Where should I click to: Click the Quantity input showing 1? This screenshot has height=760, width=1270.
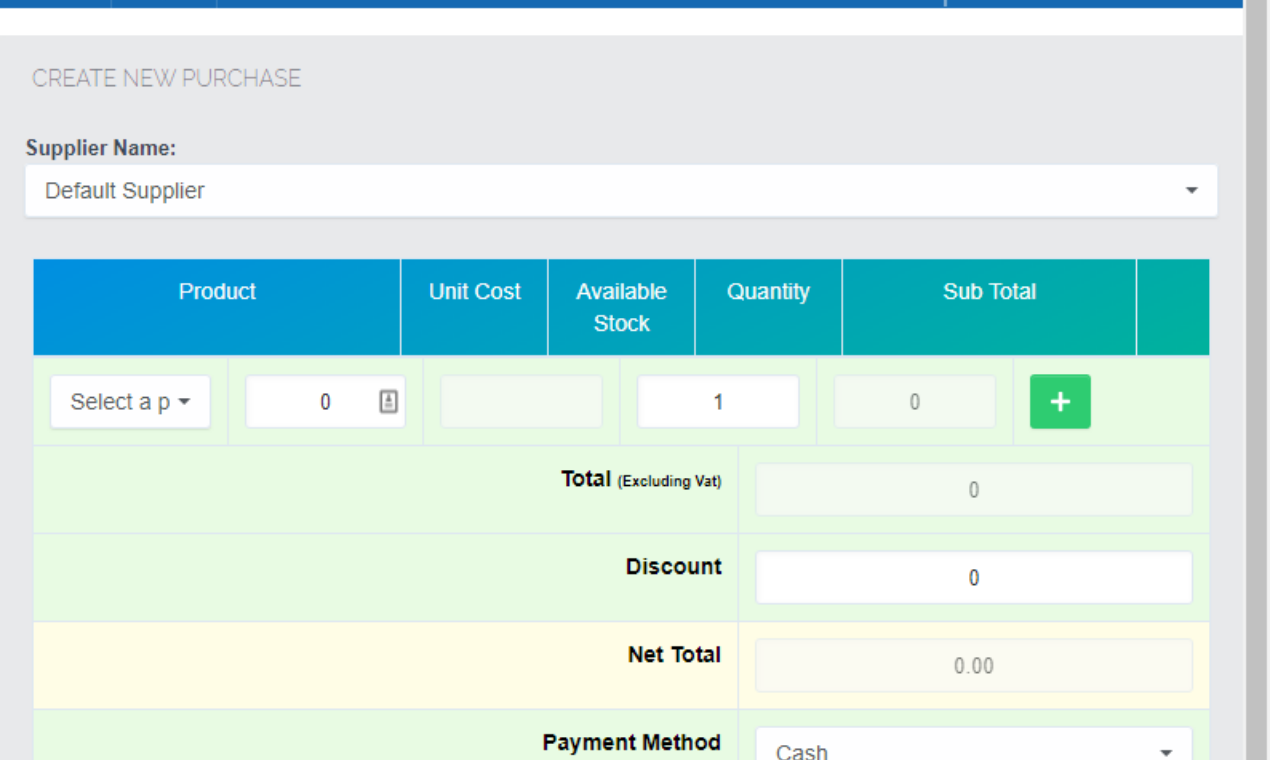[x=717, y=401]
